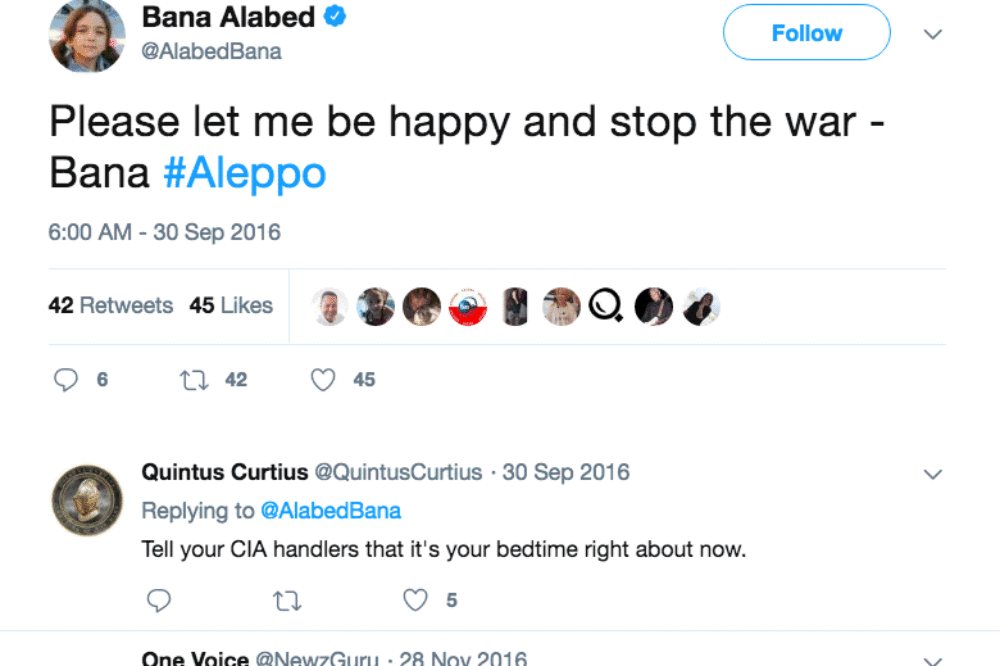This screenshot has height=666, width=1000.
Task: Expand the main tweet's options chevron
Action: (932, 34)
